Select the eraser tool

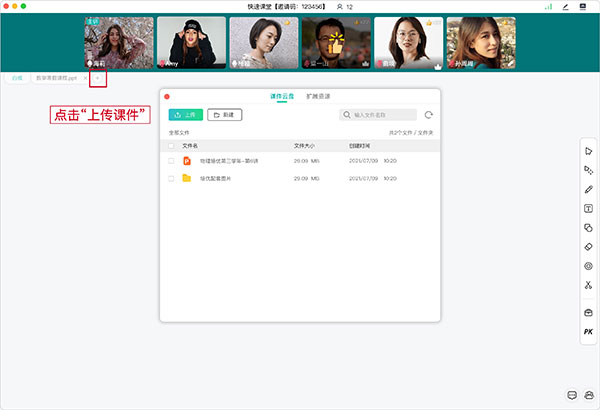coord(589,247)
